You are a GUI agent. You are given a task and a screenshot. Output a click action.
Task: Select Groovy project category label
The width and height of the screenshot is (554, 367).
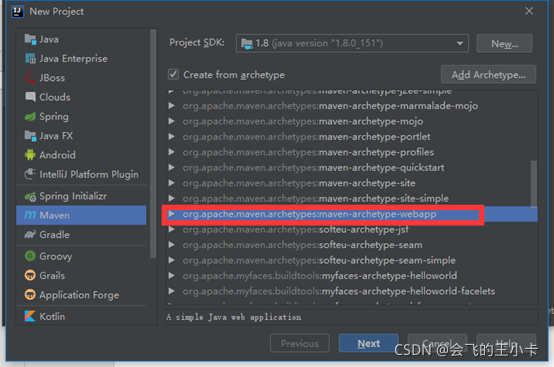point(55,256)
